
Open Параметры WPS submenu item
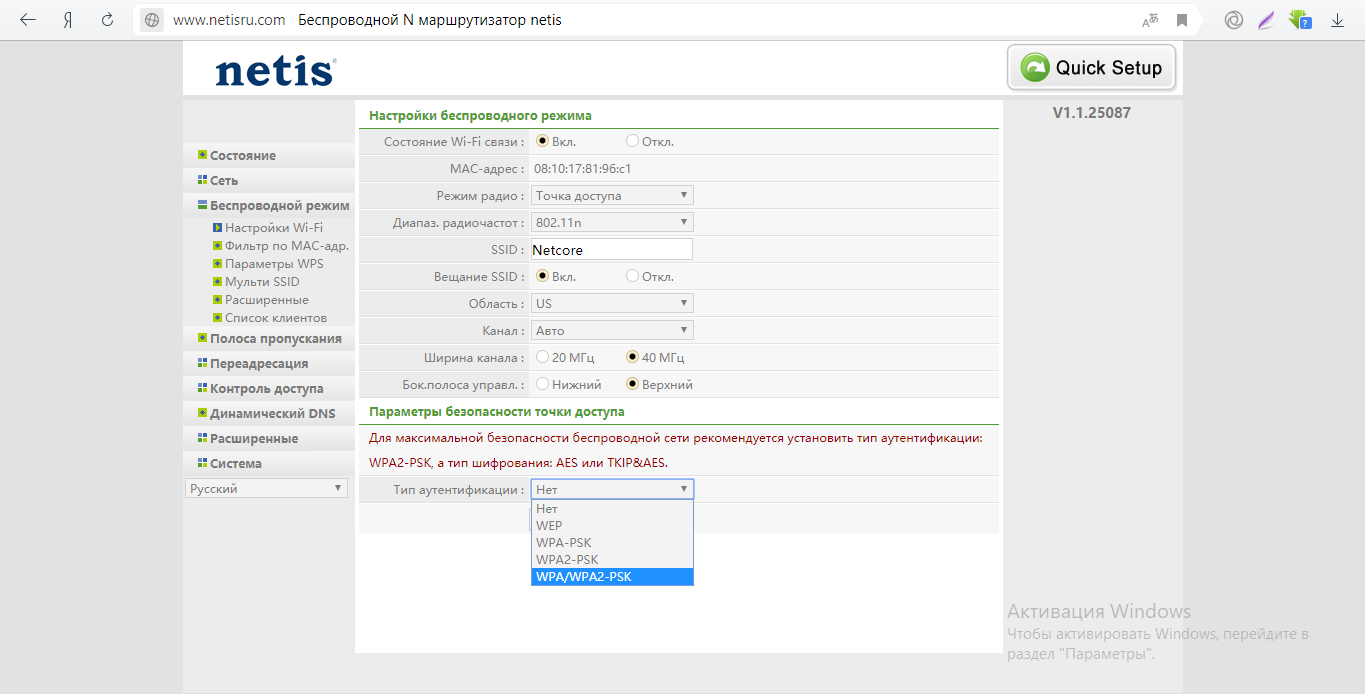click(274, 264)
